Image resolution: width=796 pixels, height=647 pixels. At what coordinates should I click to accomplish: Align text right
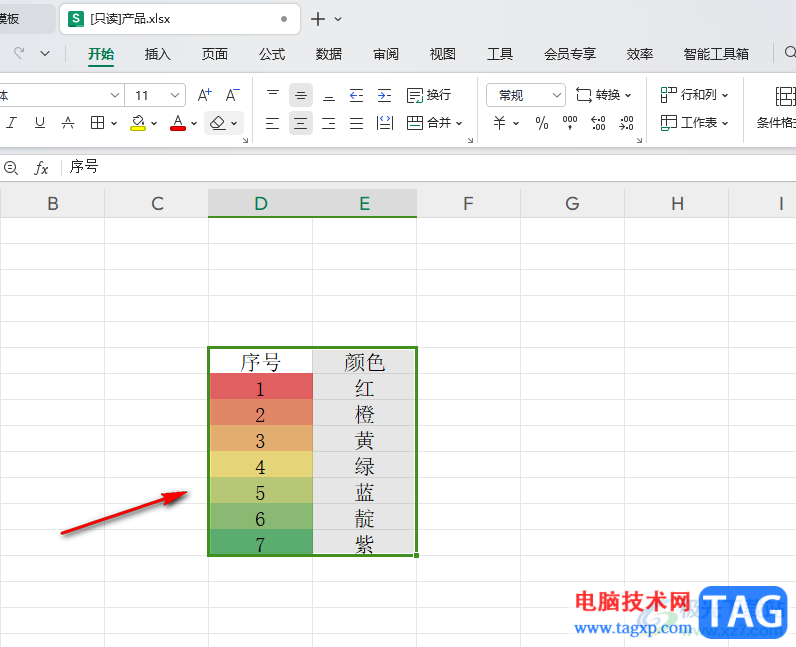click(x=328, y=123)
